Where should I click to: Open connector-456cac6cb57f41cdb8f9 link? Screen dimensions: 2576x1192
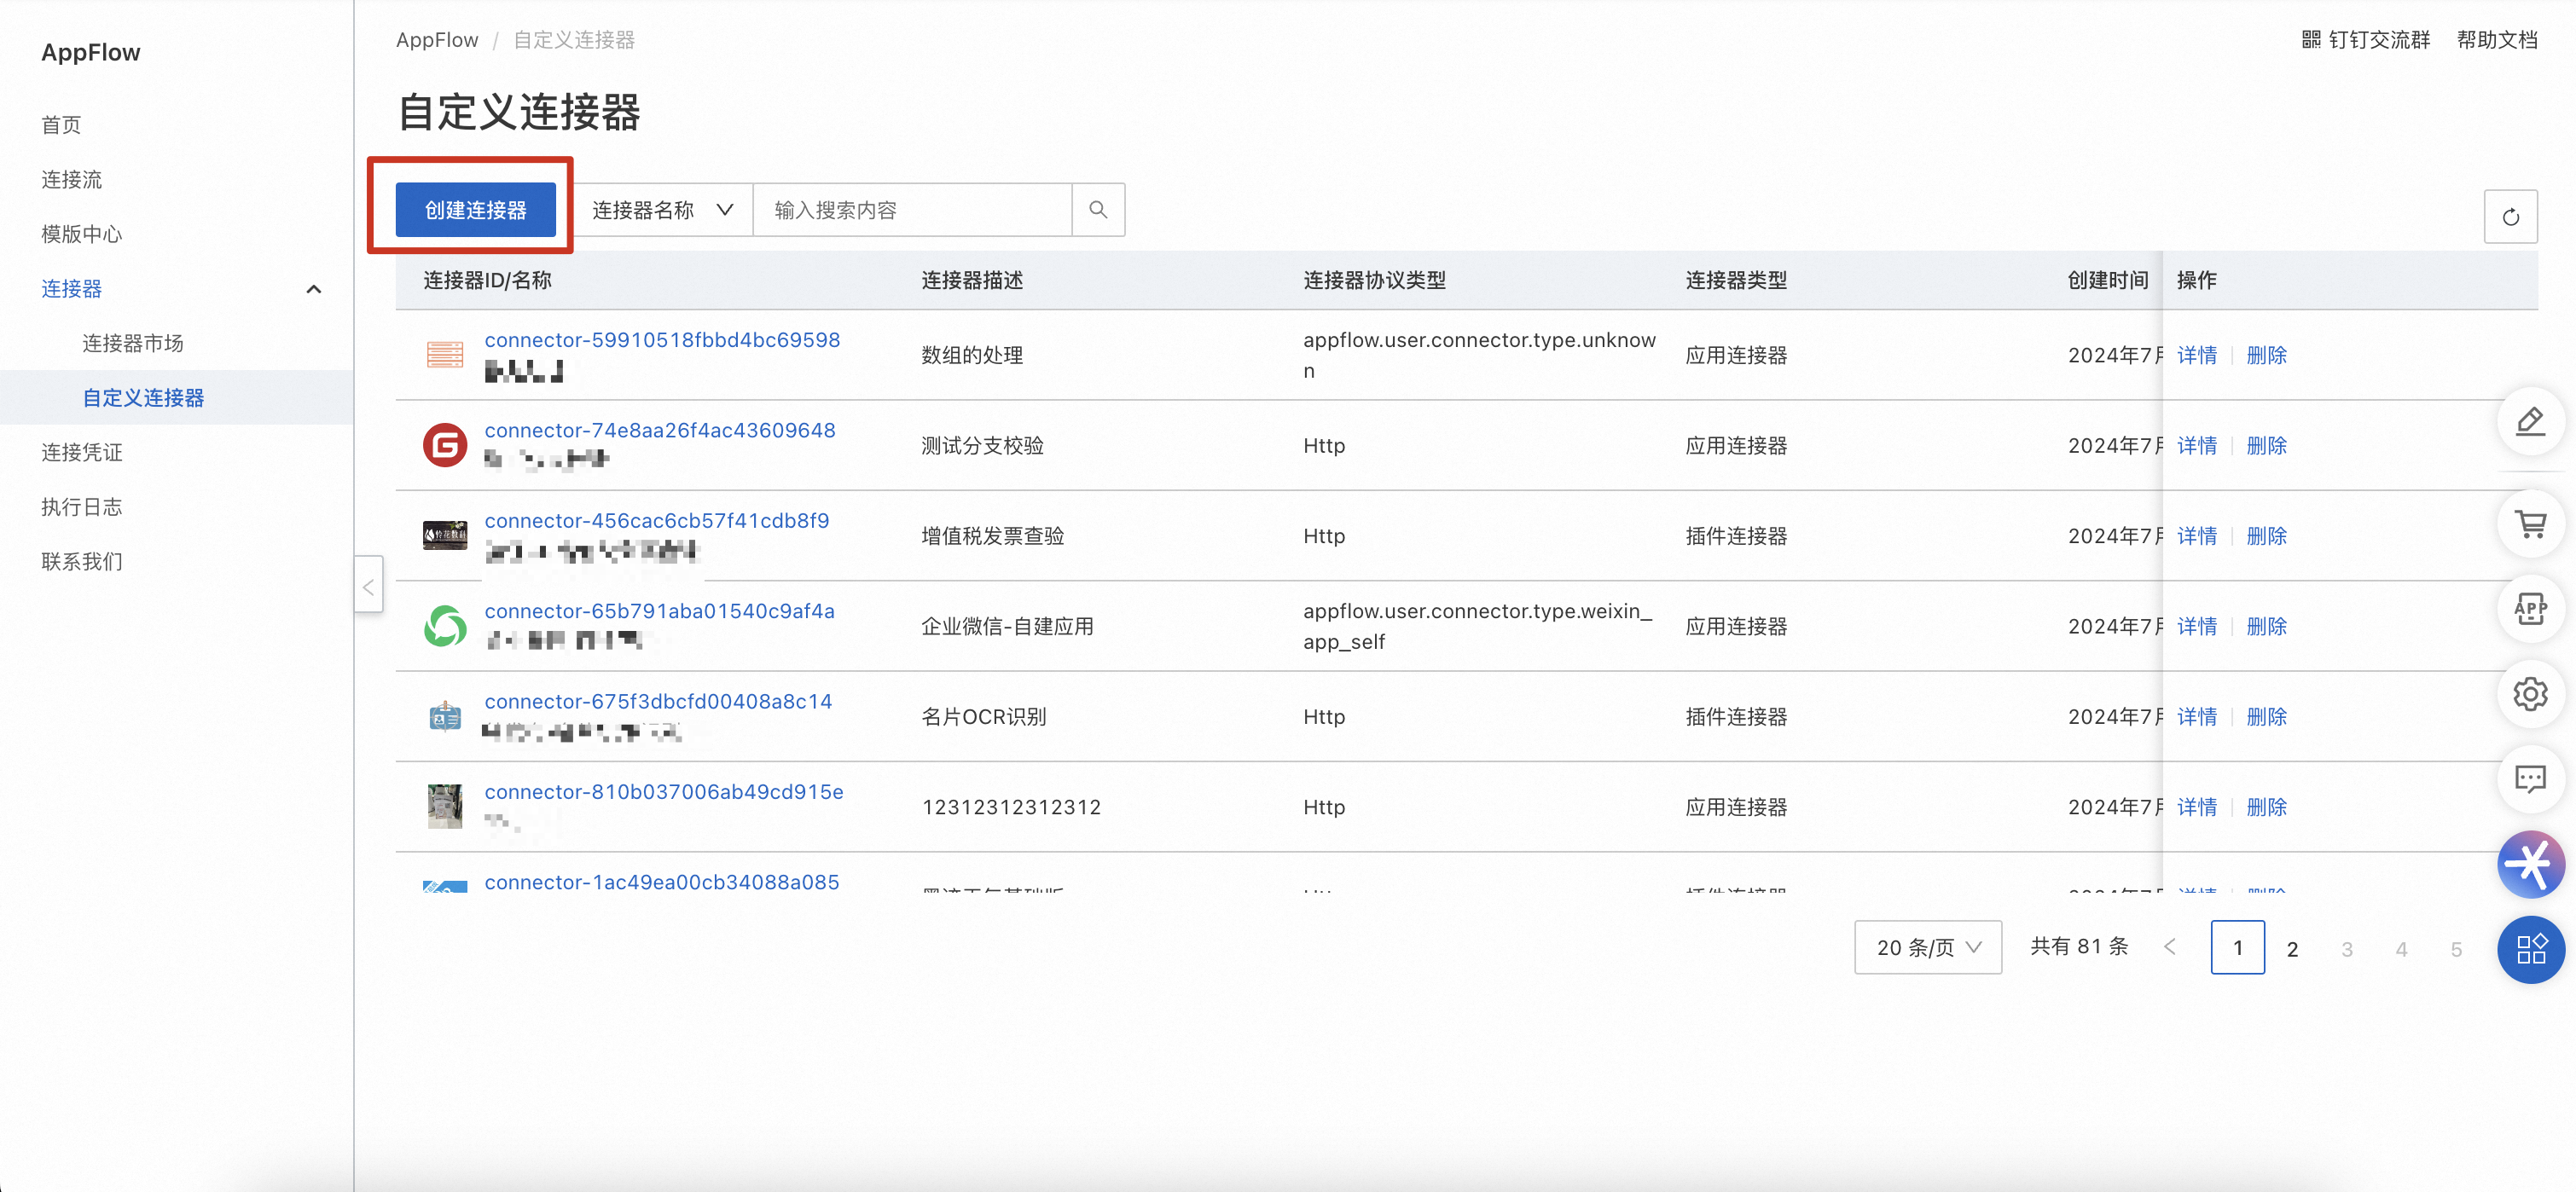pos(657,520)
